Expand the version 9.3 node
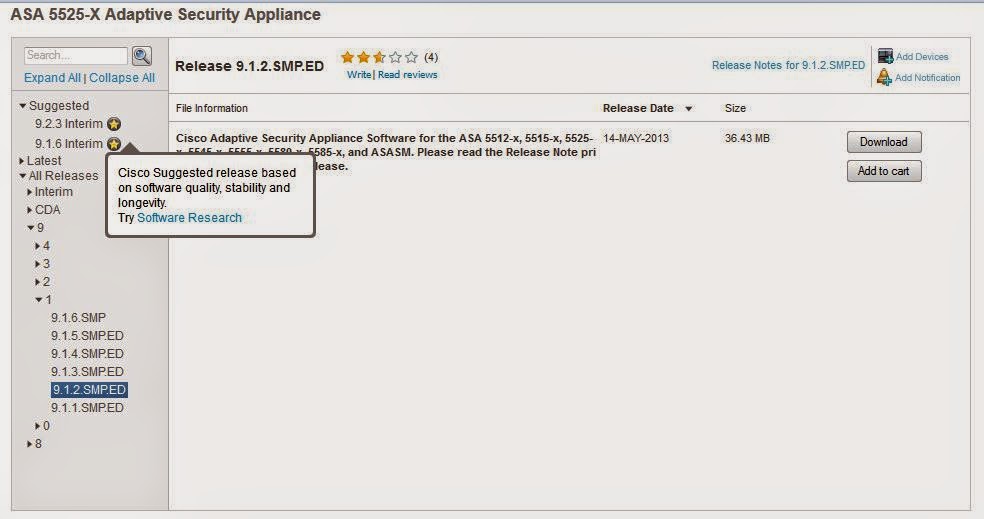Image resolution: width=984 pixels, height=519 pixels. click(38, 264)
